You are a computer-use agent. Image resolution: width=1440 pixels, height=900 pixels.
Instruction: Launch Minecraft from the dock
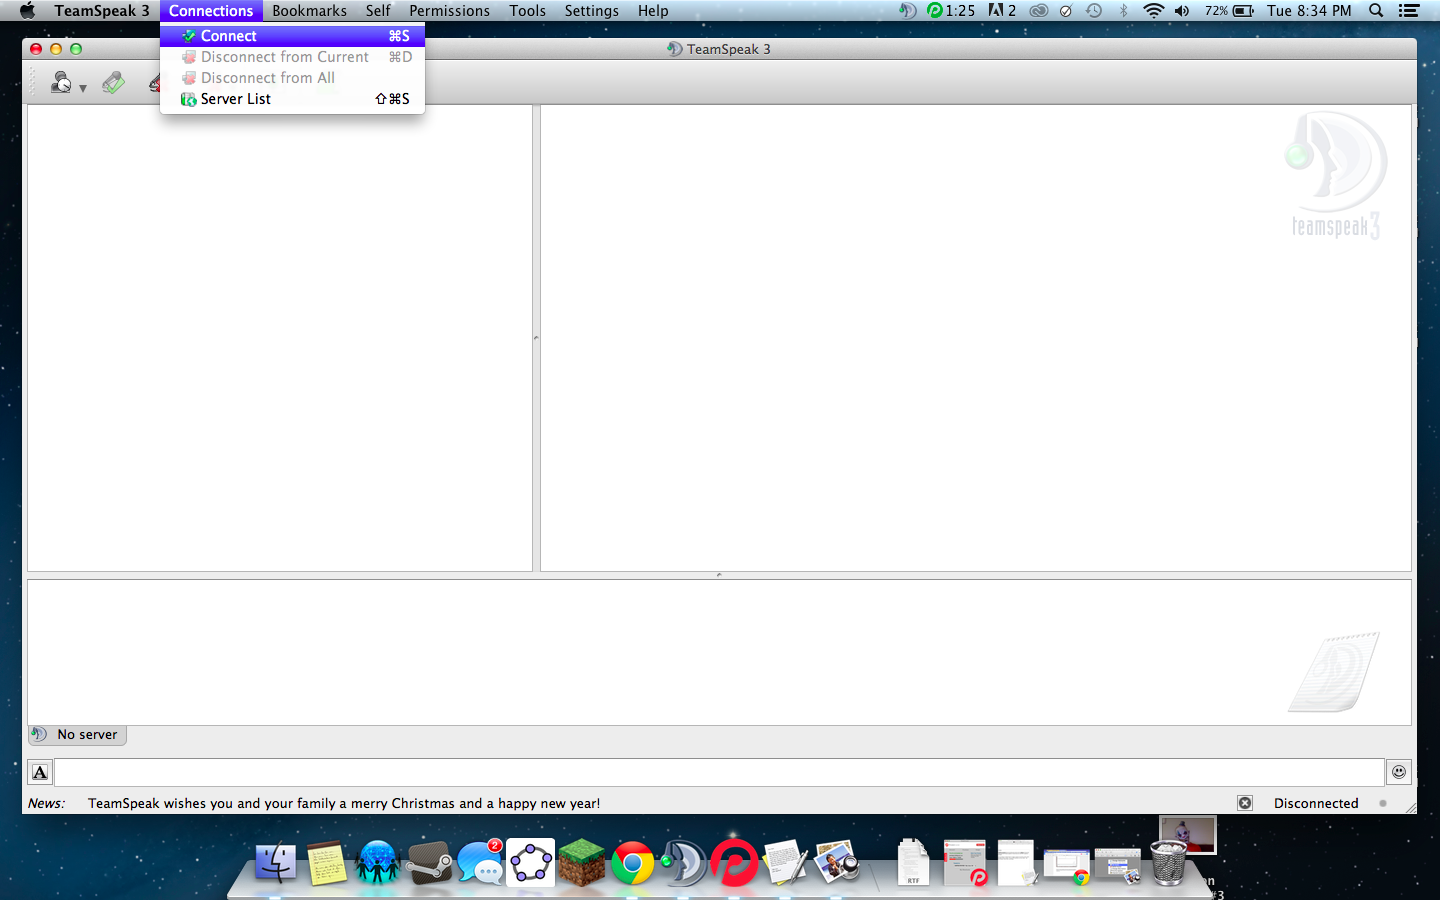click(582, 863)
